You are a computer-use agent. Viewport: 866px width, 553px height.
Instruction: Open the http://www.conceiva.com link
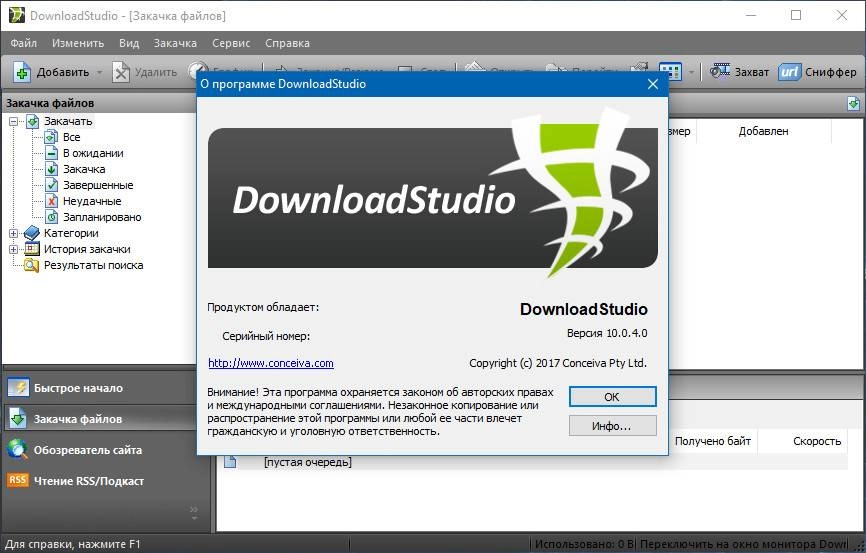point(271,363)
